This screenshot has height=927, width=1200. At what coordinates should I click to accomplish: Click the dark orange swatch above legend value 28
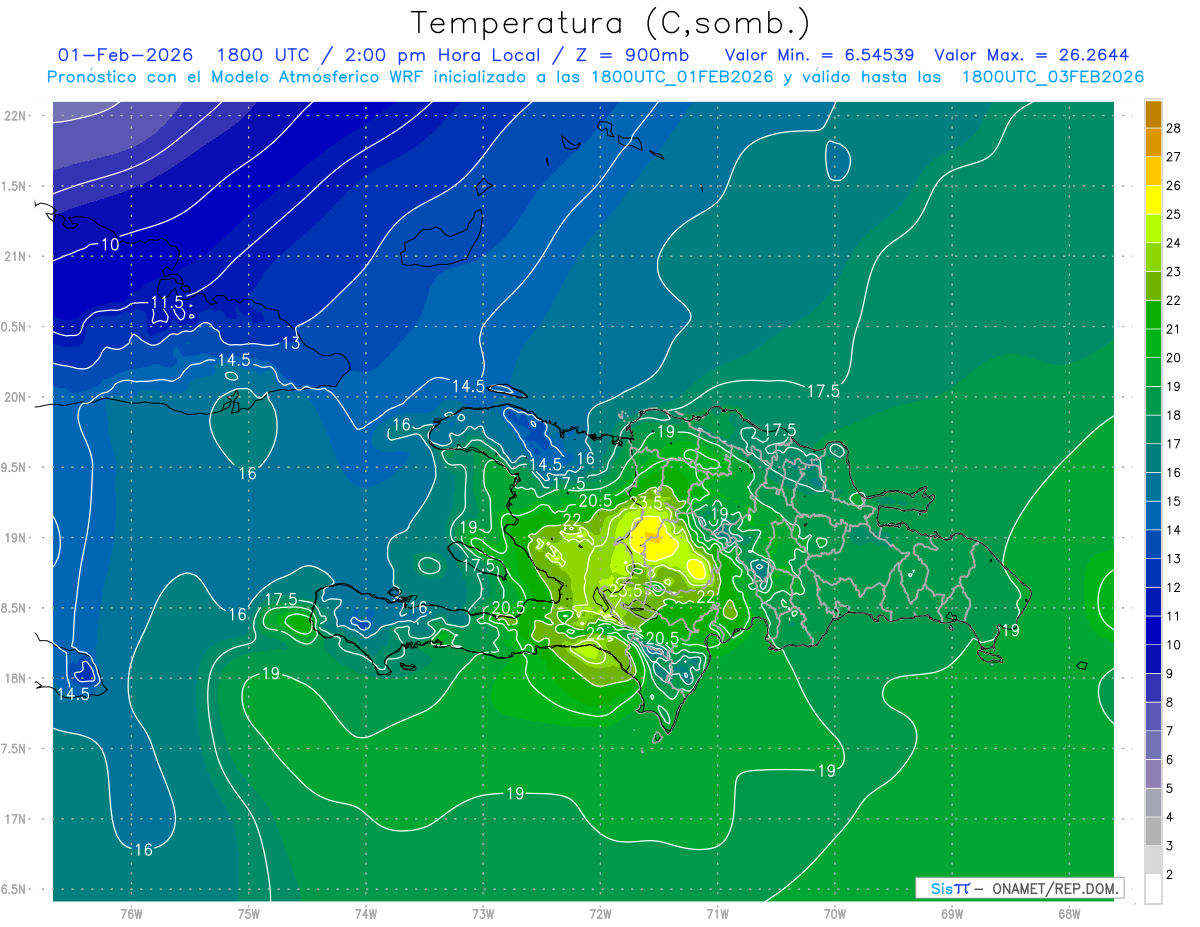pos(1153,114)
